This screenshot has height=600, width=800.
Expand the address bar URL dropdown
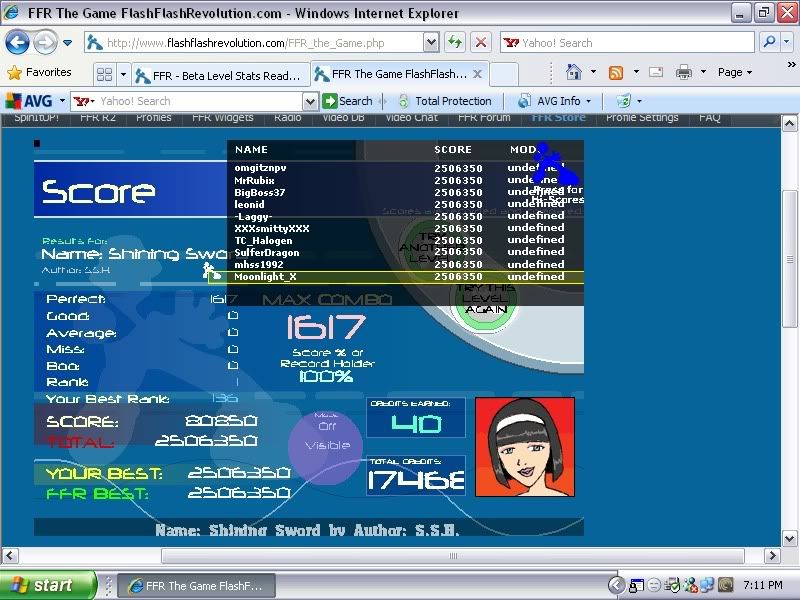[x=430, y=42]
